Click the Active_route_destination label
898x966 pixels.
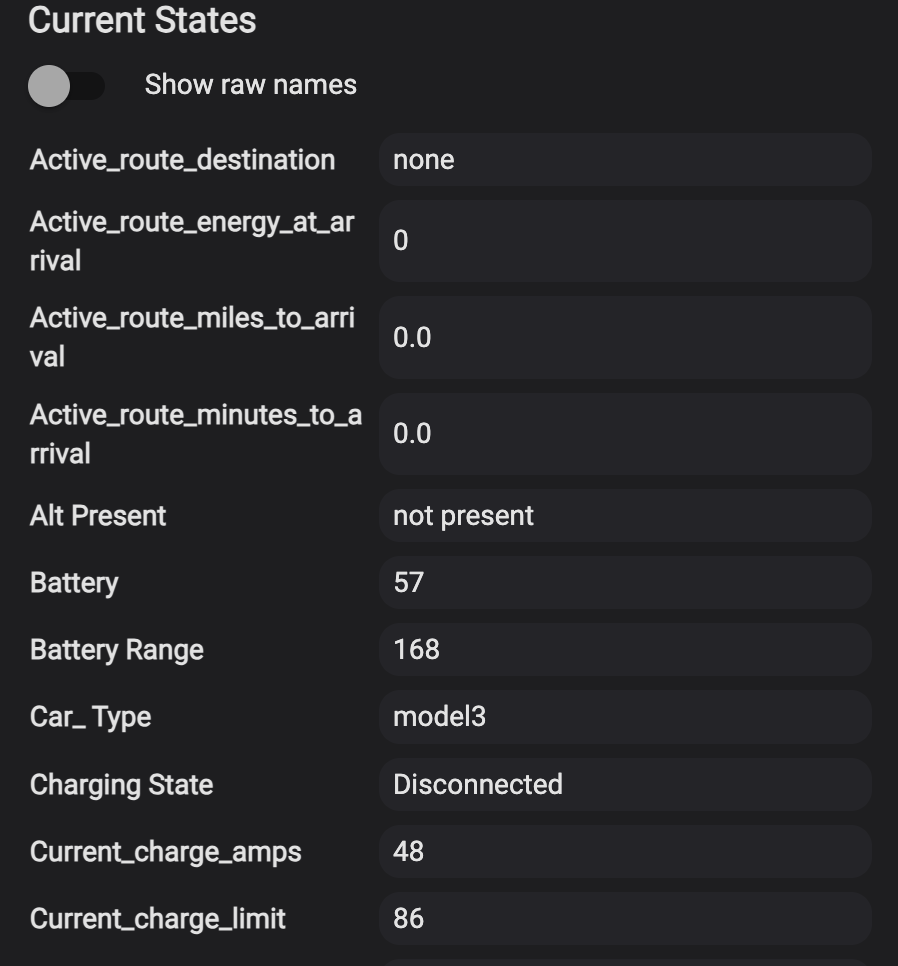click(182, 160)
